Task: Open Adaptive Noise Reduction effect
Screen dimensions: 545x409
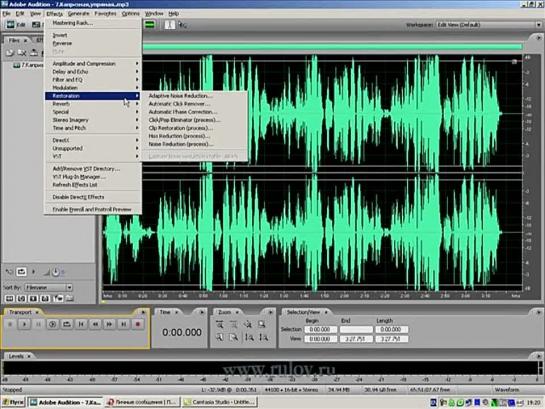Action: pyautogui.click(x=194, y=96)
